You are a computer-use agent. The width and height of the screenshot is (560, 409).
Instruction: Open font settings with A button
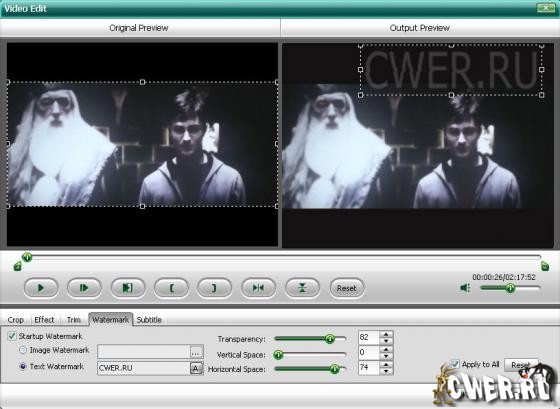point(196,368)
